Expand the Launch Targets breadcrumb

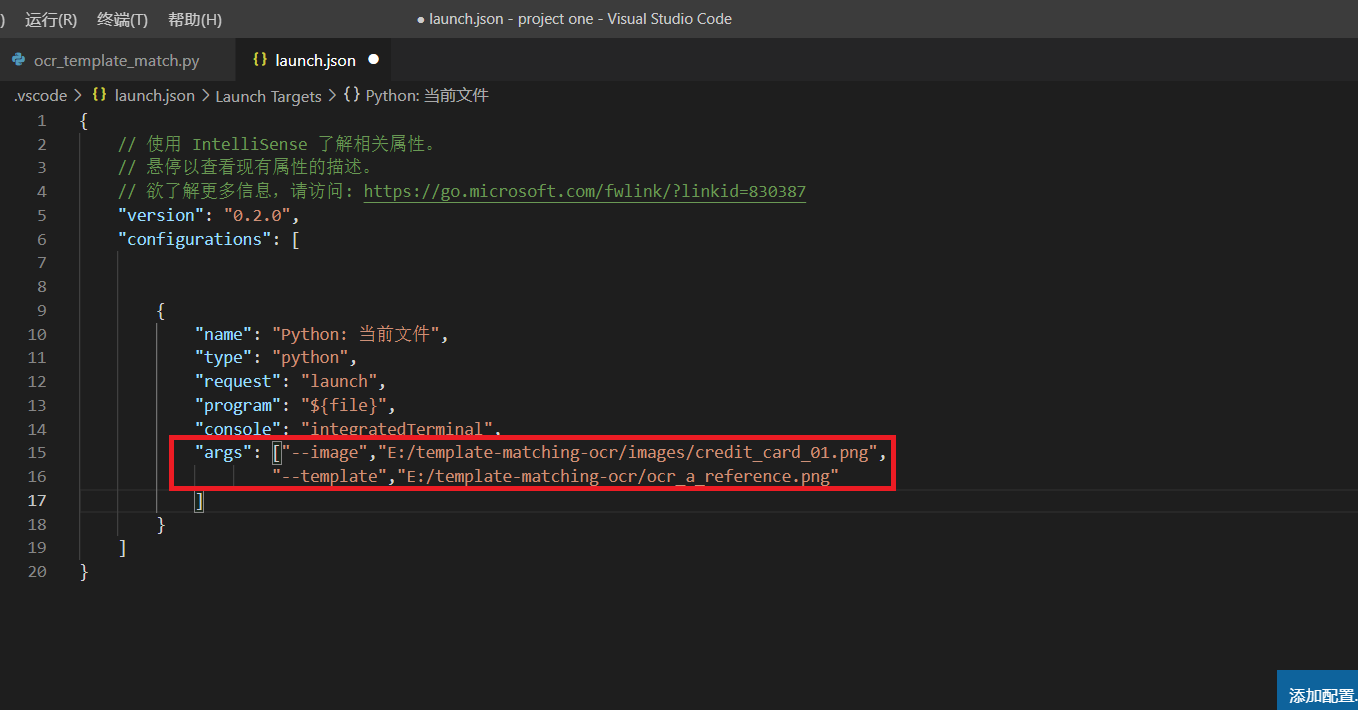(268, 95)
